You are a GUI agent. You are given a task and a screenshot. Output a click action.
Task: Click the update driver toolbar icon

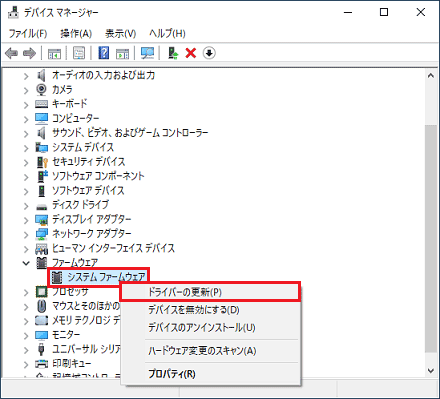(x=173, y=53)
